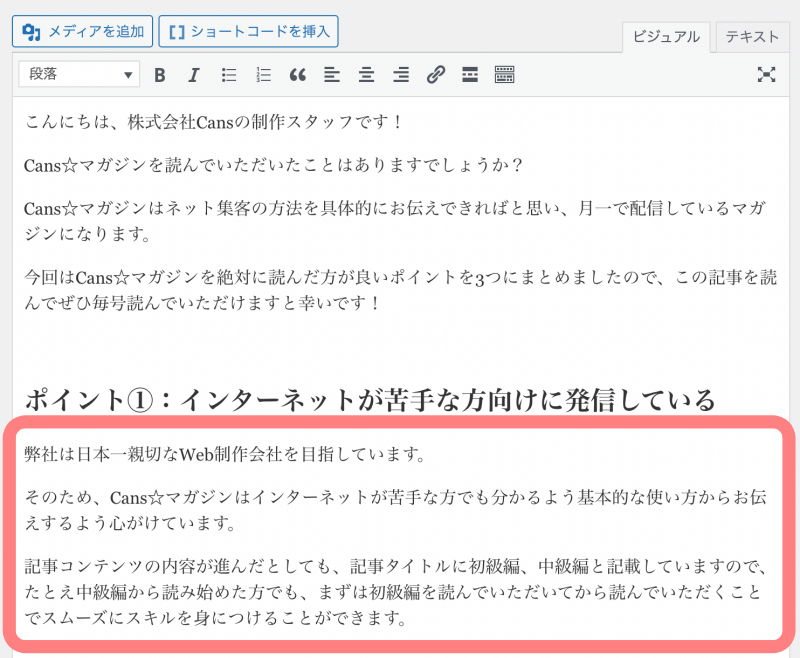
Task: Switch to the テキスト editor tab
Action: coord(752,37)
